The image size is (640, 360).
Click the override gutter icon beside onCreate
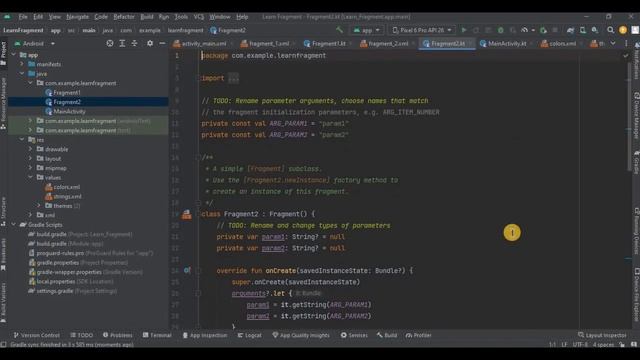click(x=187, y=270)
